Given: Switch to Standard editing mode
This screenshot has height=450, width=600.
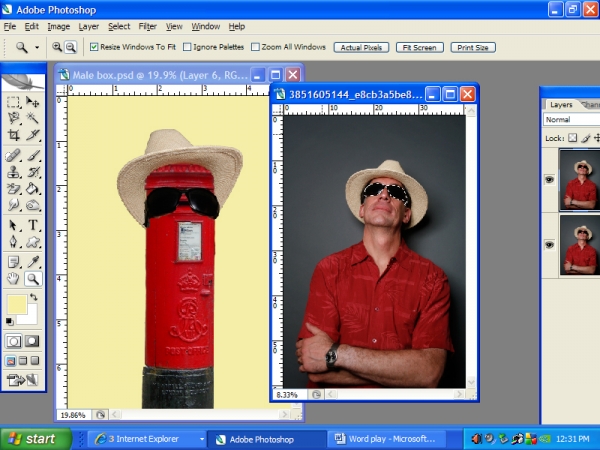Looking at the screenshot, I should click(13, 341).
